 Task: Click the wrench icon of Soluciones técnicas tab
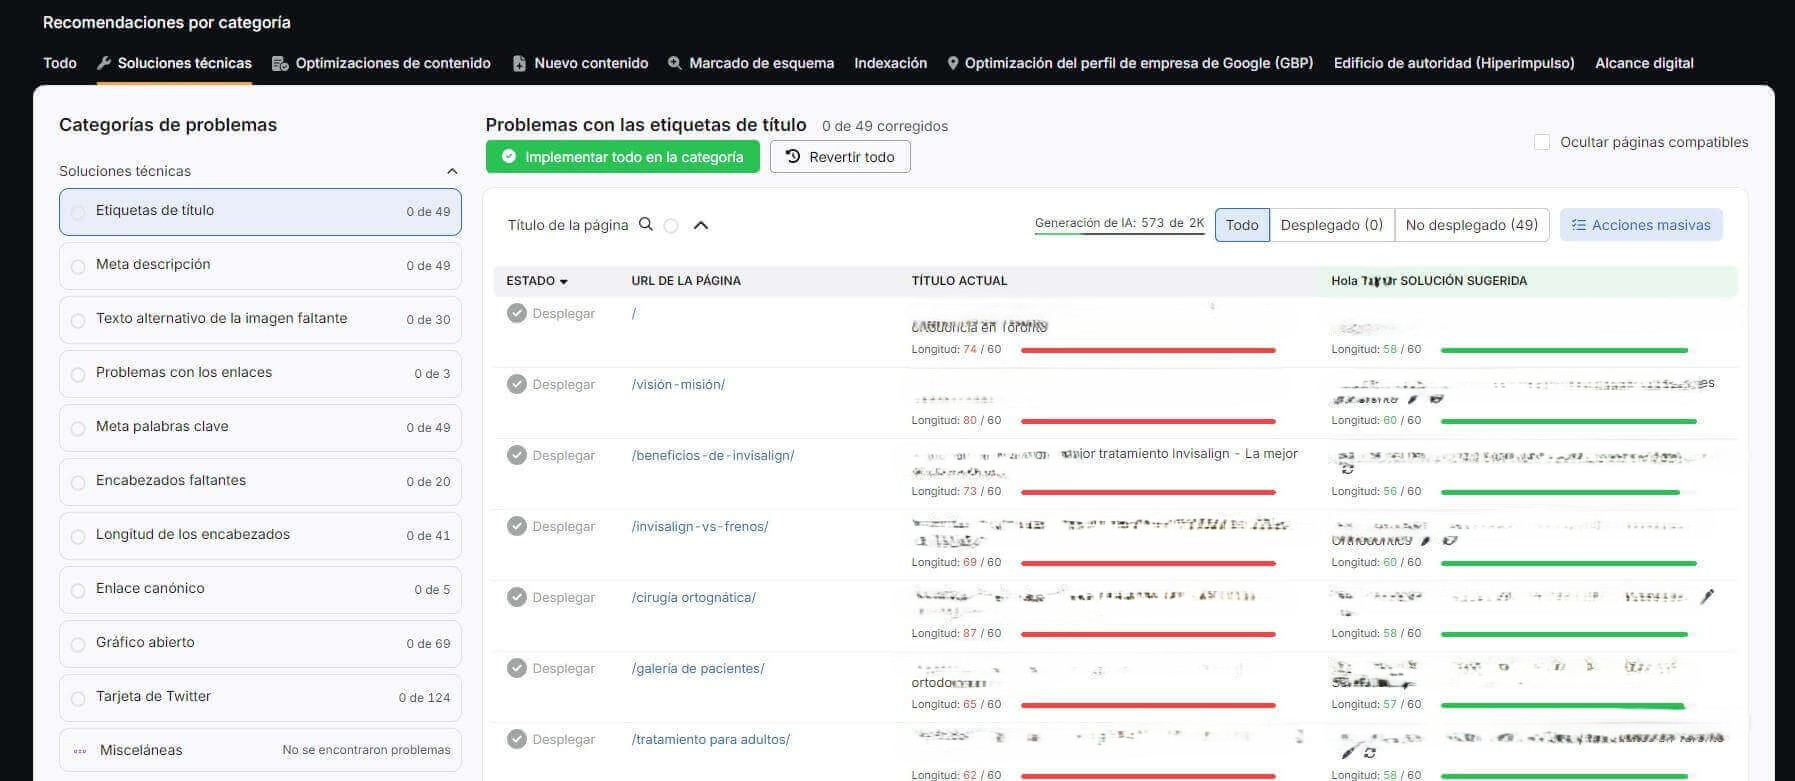(x=104, y=63)
